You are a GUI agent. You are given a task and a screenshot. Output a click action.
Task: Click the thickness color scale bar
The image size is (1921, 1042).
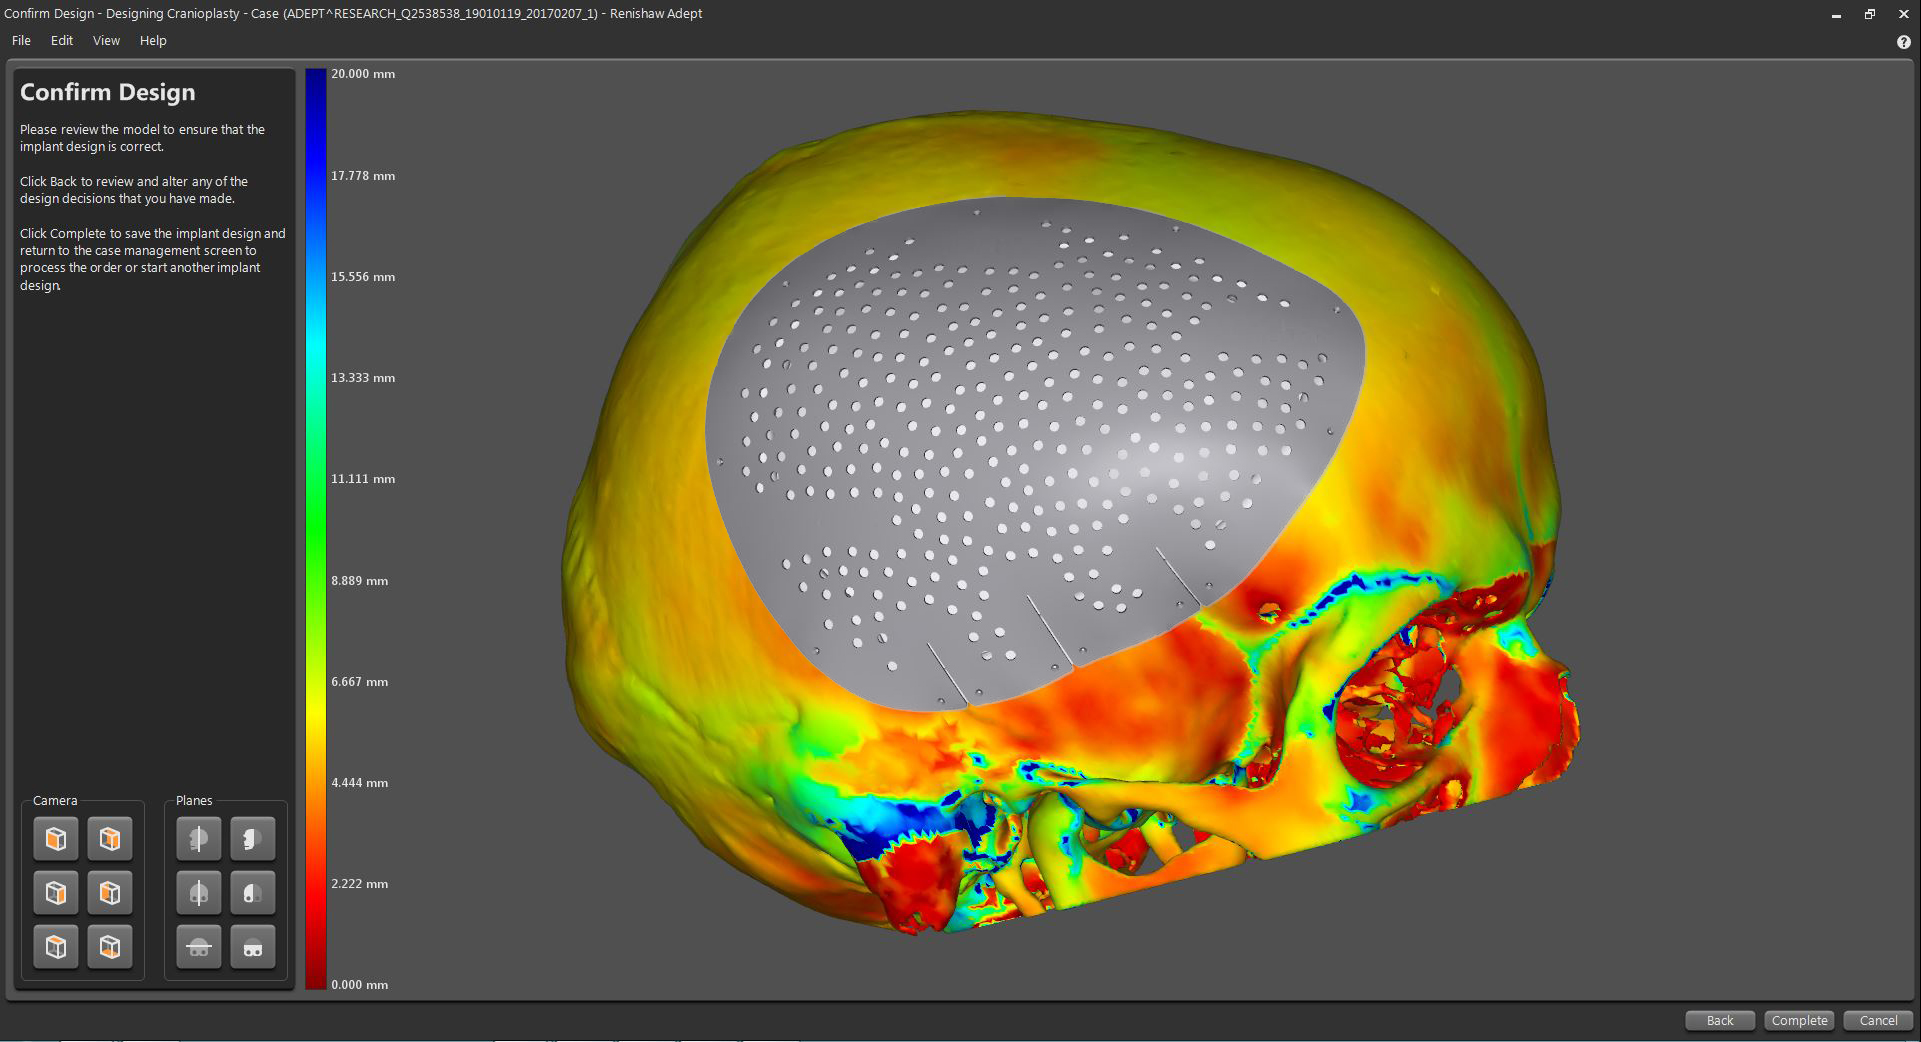316,528
